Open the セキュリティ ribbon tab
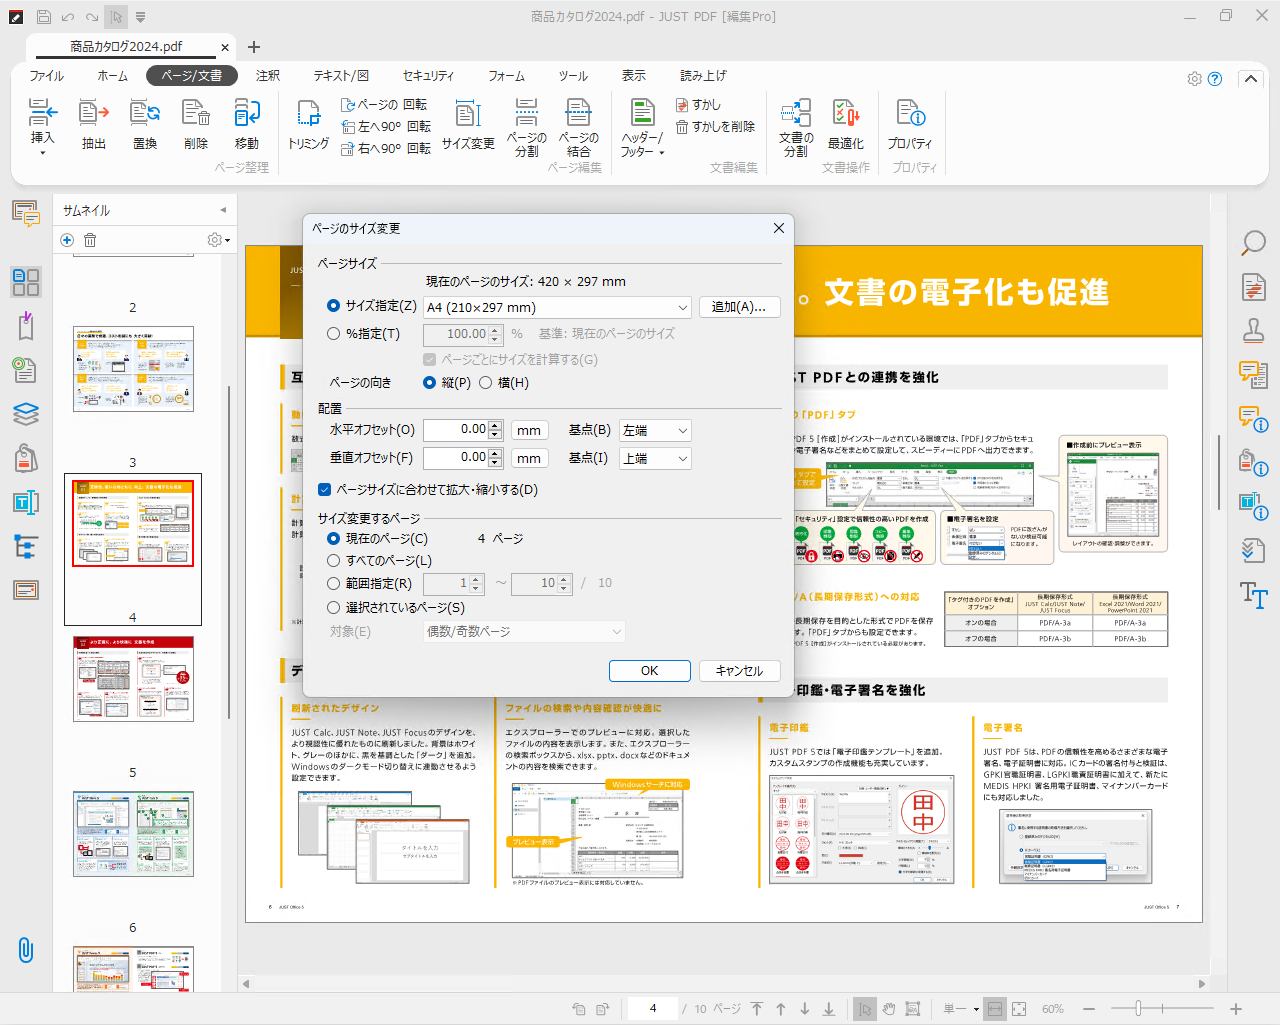 click(x=428, y=76)
